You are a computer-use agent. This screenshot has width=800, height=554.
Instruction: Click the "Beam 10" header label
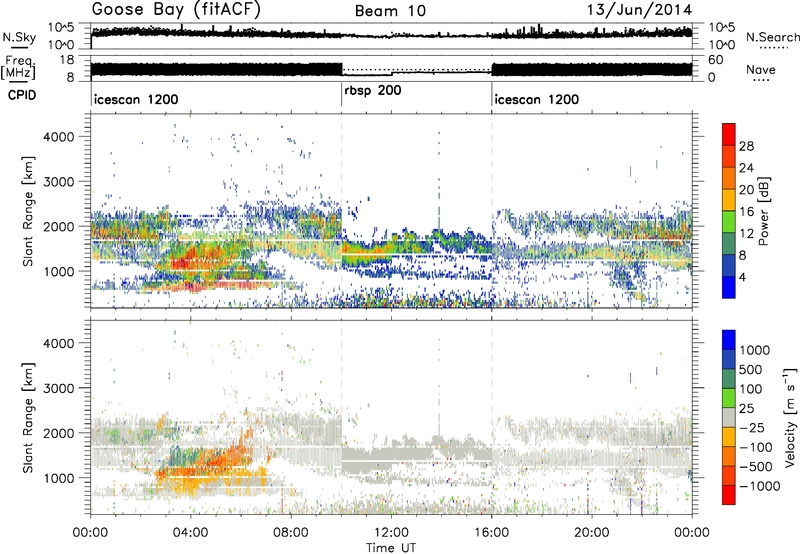point(390,11)
